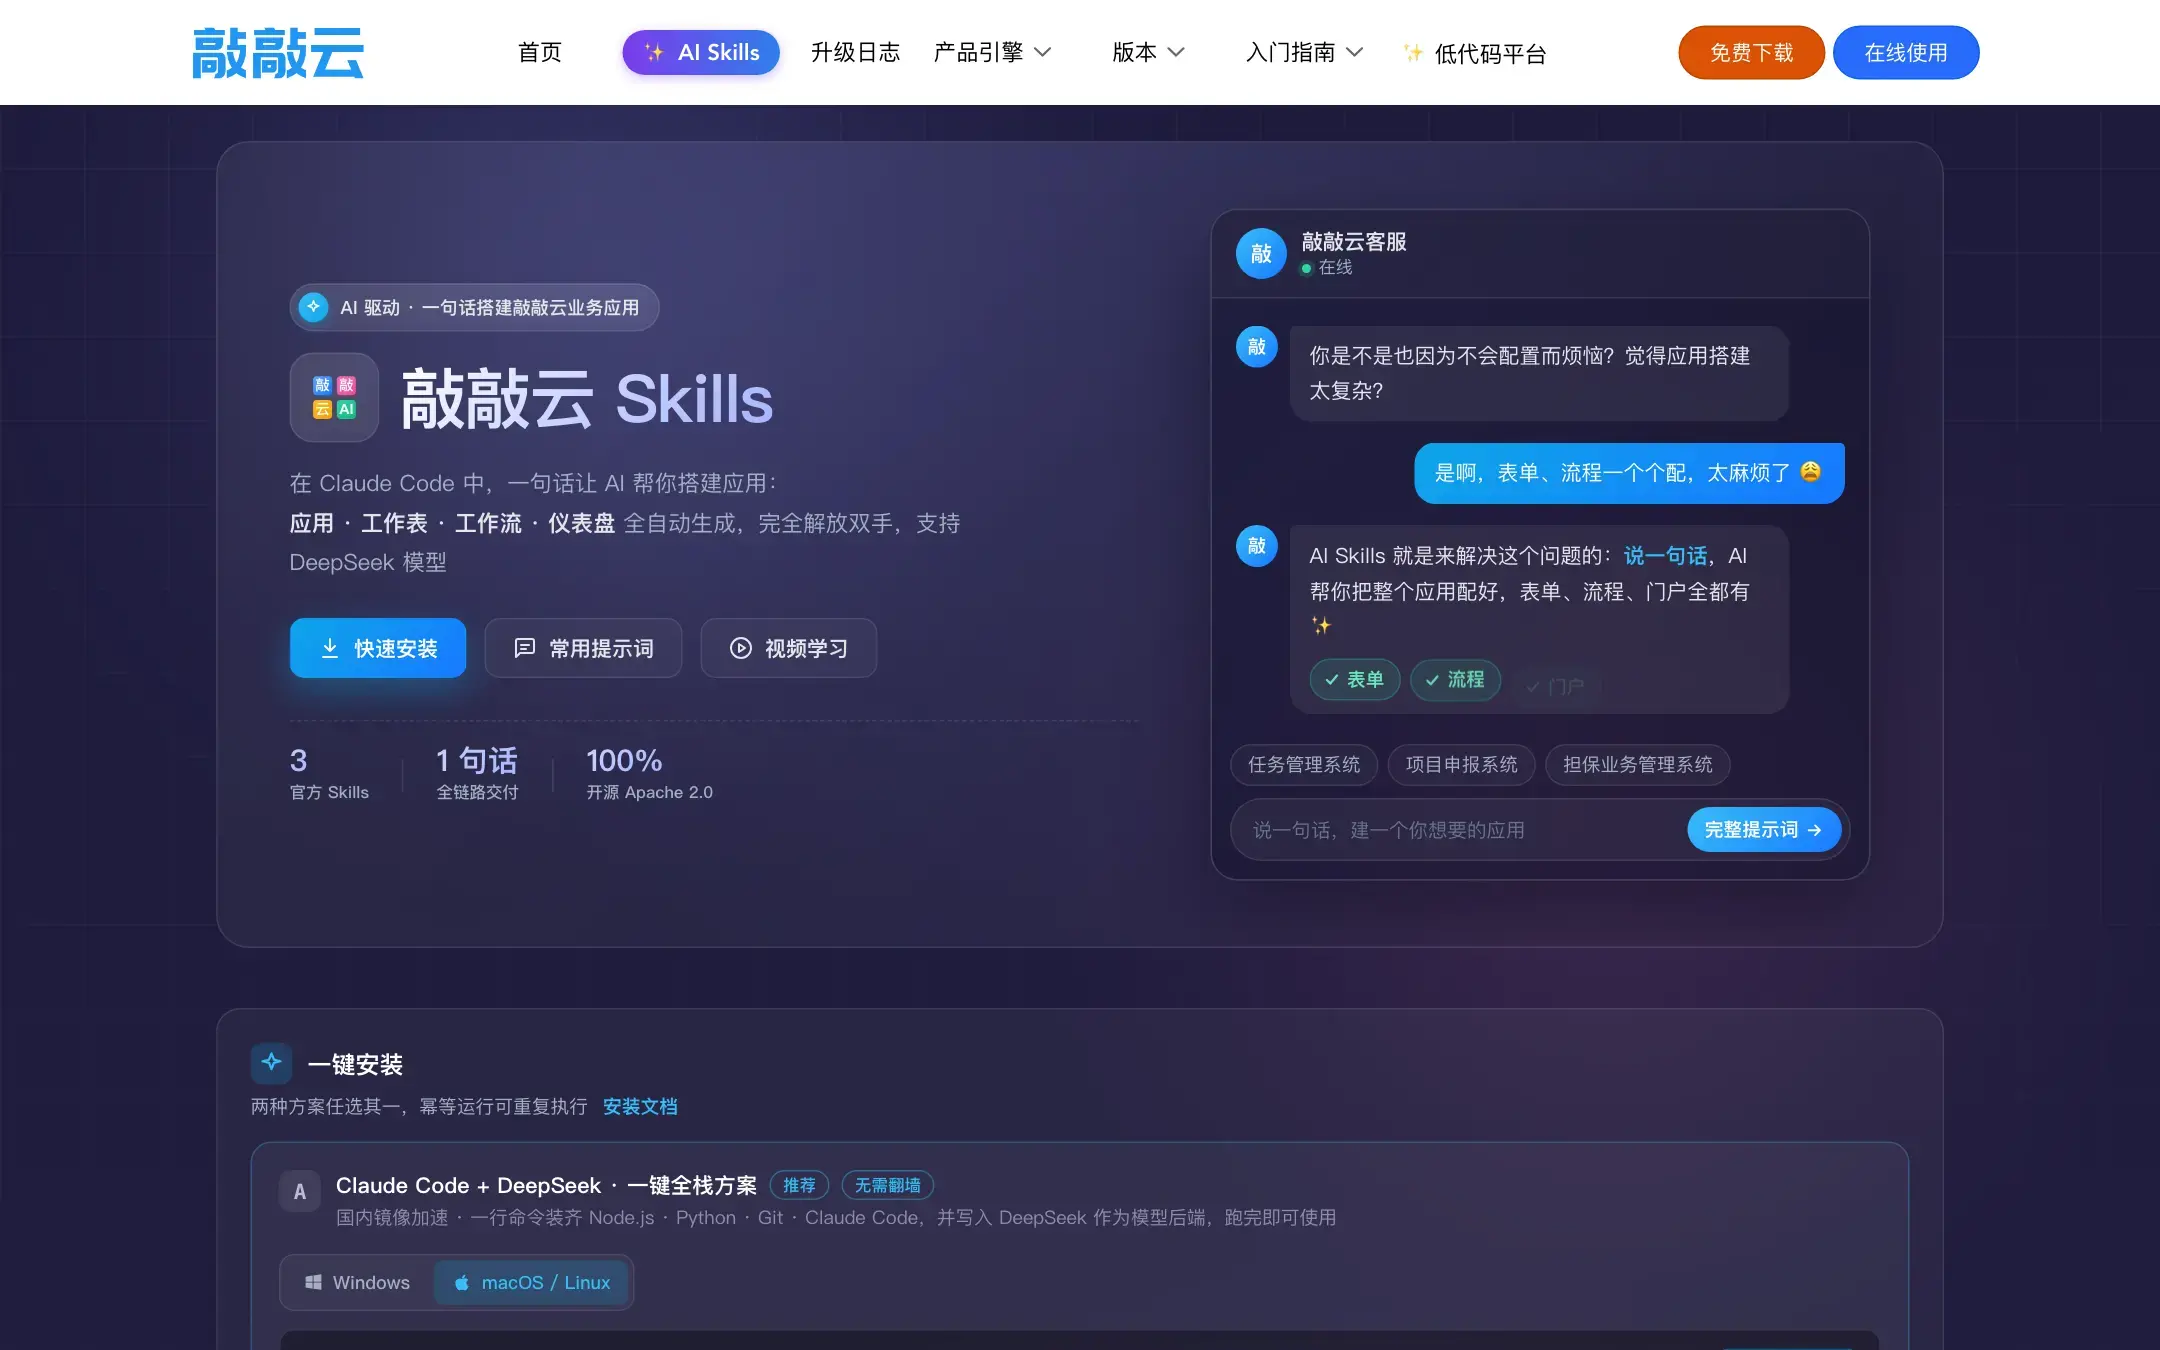Select 任务管理系统 suggestion chip
Screen dimensions: 2160x1350
[1304, 765]
